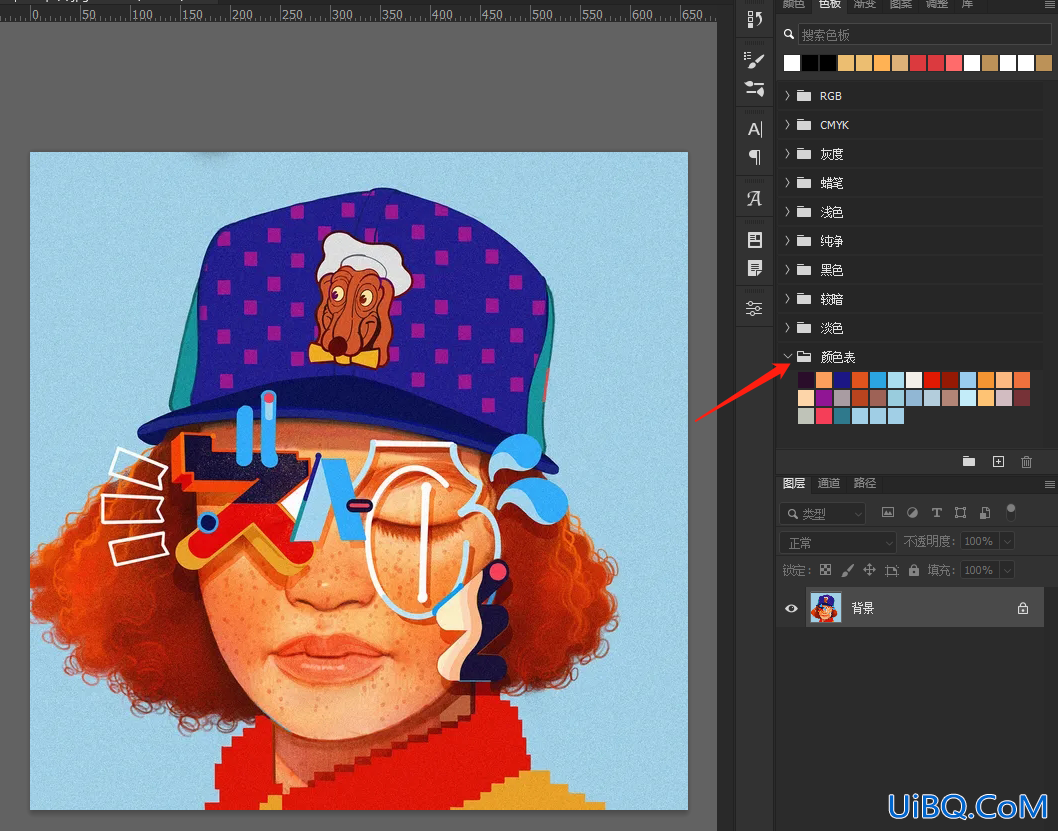The height and width of the screenshot is (831, 1058).
Task: Expand the 灰度 swatch folder
Action: [x=787, y=154]
